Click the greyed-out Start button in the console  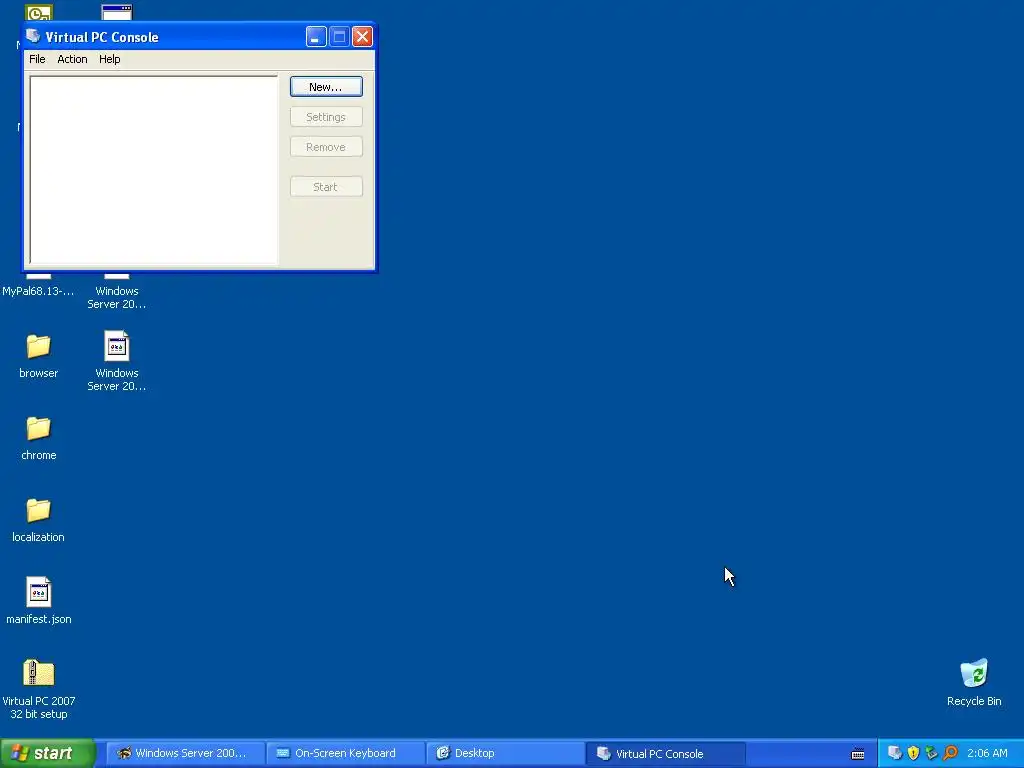coord(326,187)
